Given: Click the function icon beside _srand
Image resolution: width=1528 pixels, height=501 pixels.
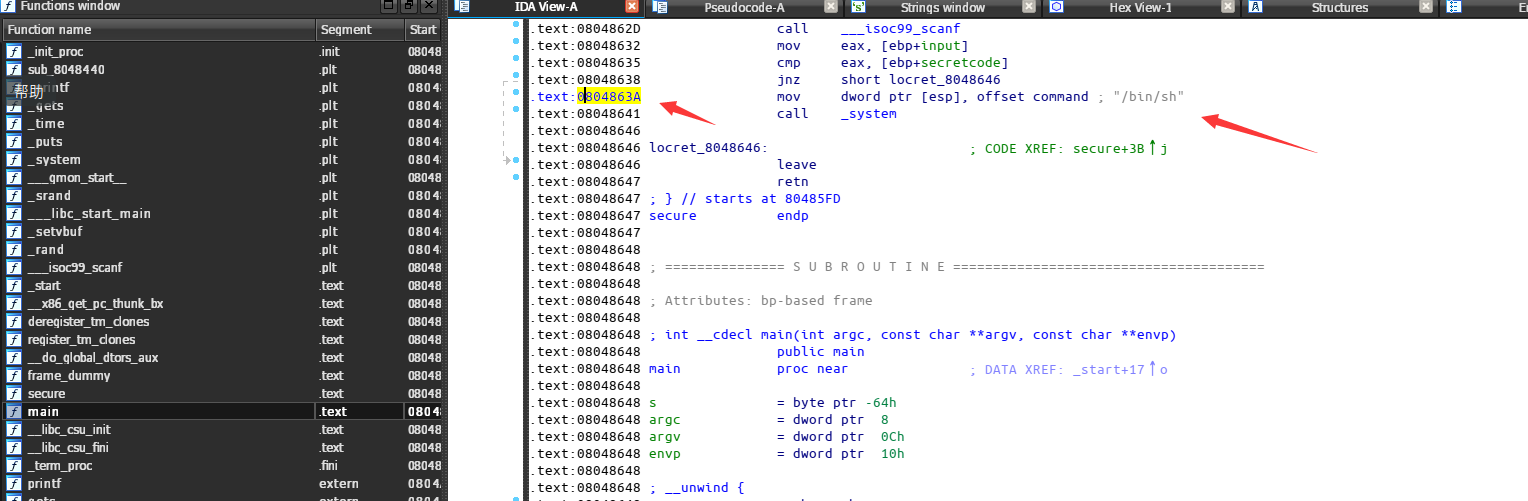Looking at the screenshot, I should point(14,196).
